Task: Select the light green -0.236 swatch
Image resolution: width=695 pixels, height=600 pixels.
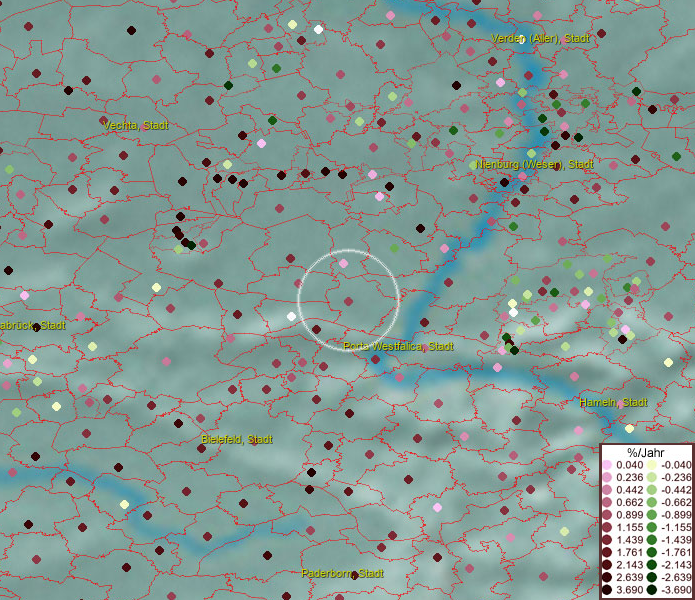Action: [x=652, y=477]
